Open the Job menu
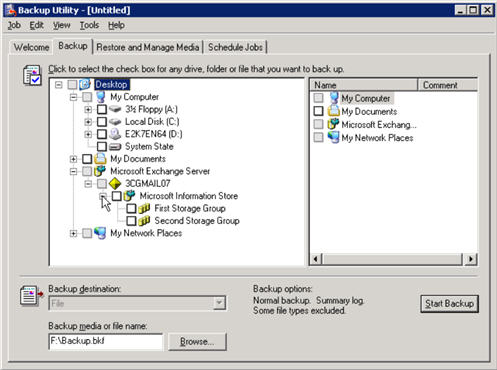This screenshot has width=497, height=370. point(14,25)
